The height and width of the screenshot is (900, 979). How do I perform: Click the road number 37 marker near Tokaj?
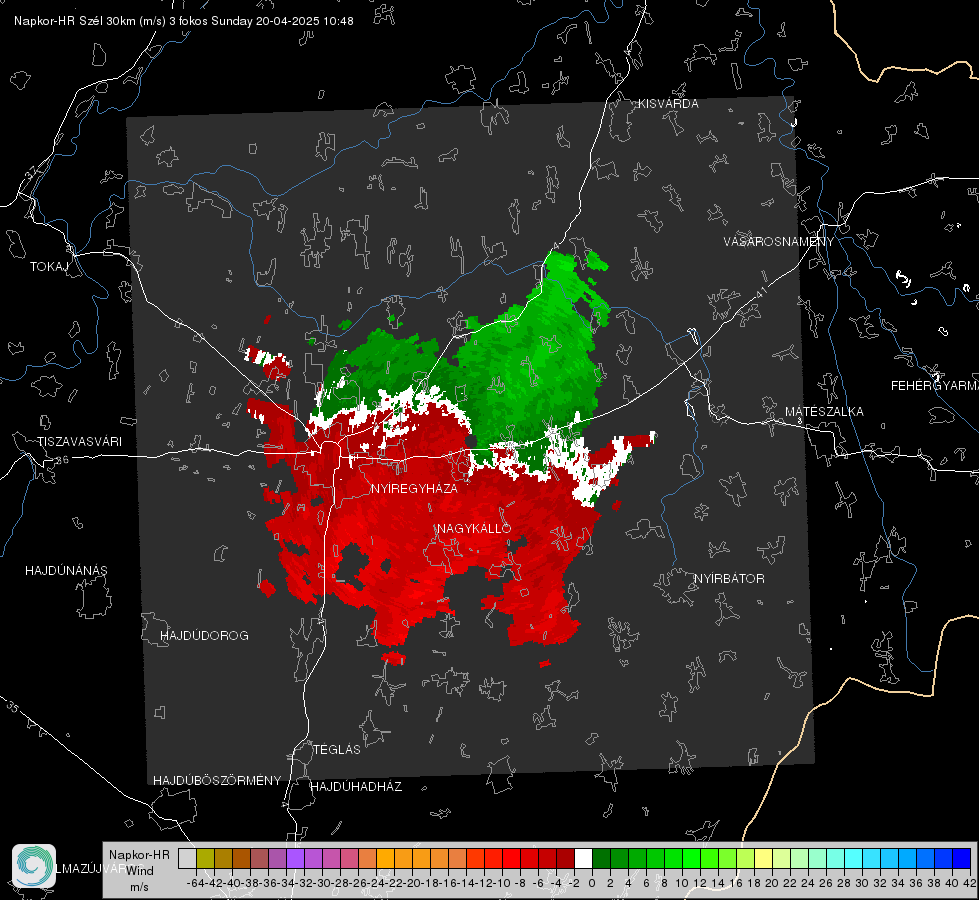click(x=31, y=172)
